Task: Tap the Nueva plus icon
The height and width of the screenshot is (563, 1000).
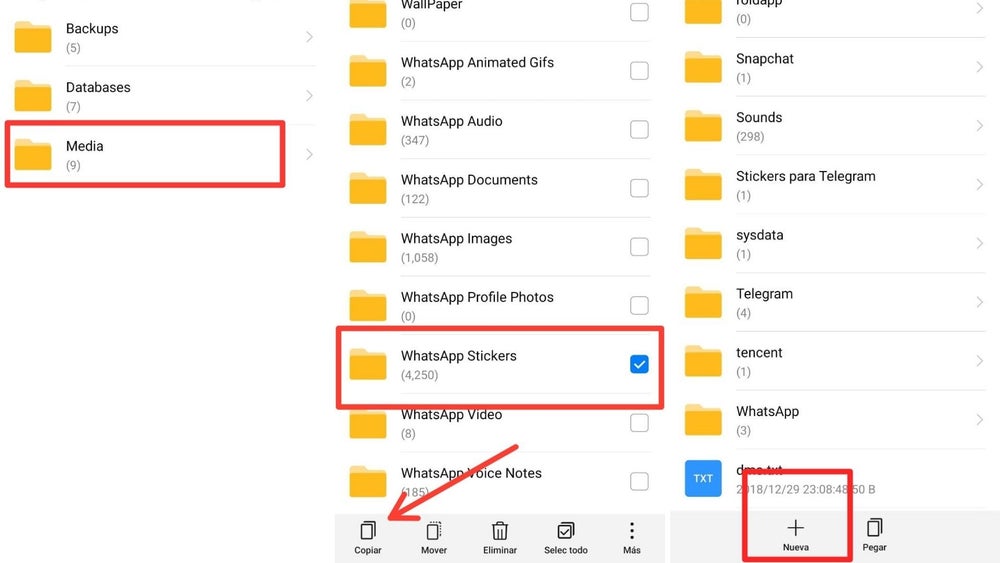Action: [796, 528]
